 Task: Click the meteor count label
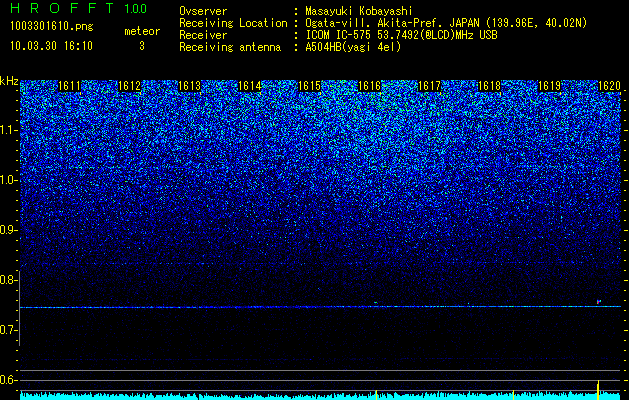point(142,31)
